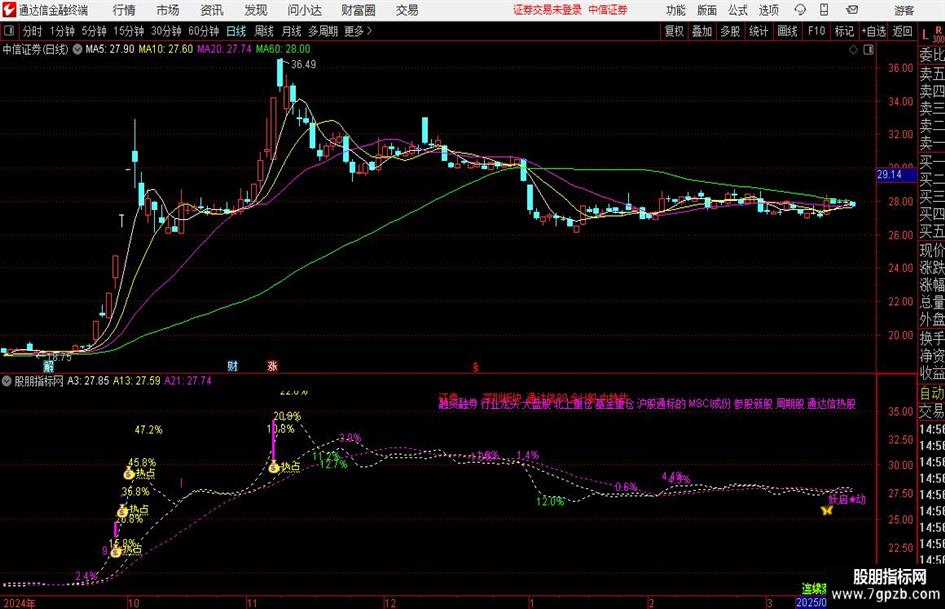Open the 功能 menu
The width and height of the screenshot is (945, 609).
[x=676, y=10]
